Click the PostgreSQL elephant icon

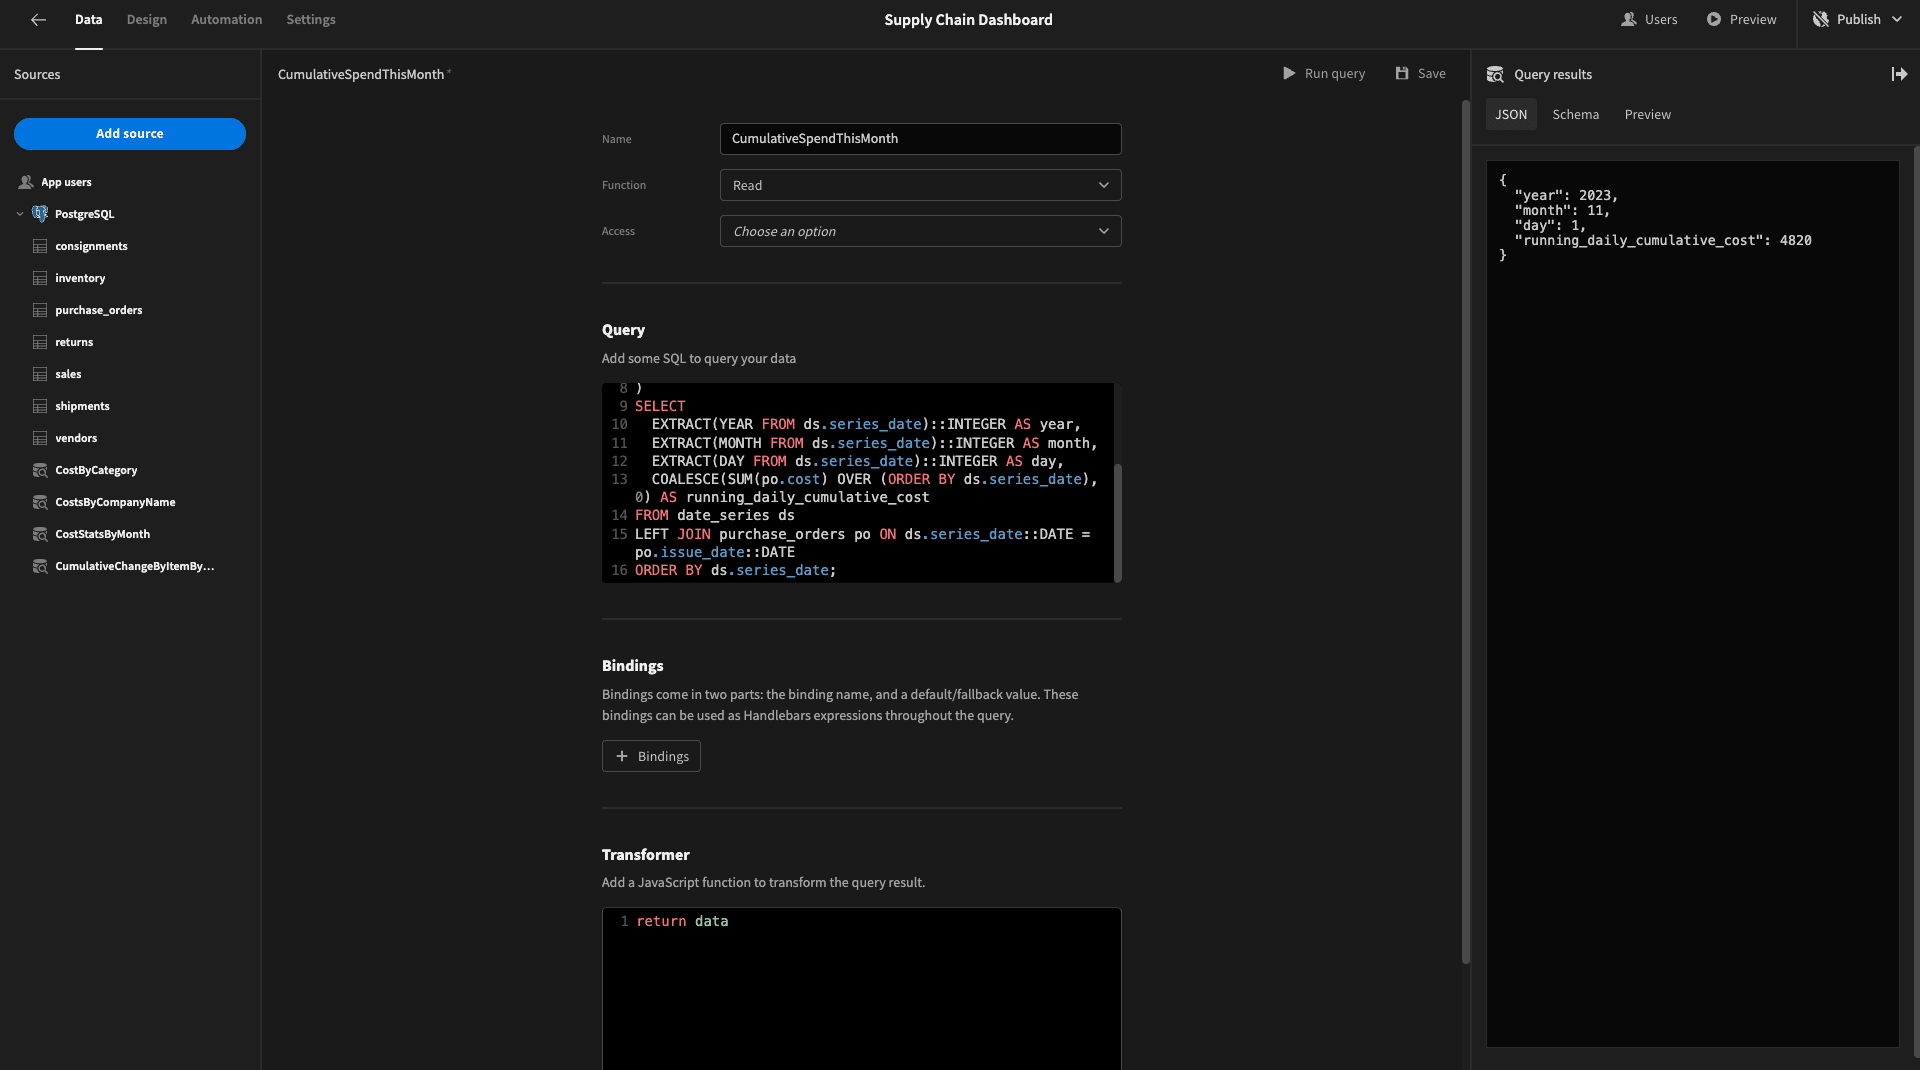[40, 214]
